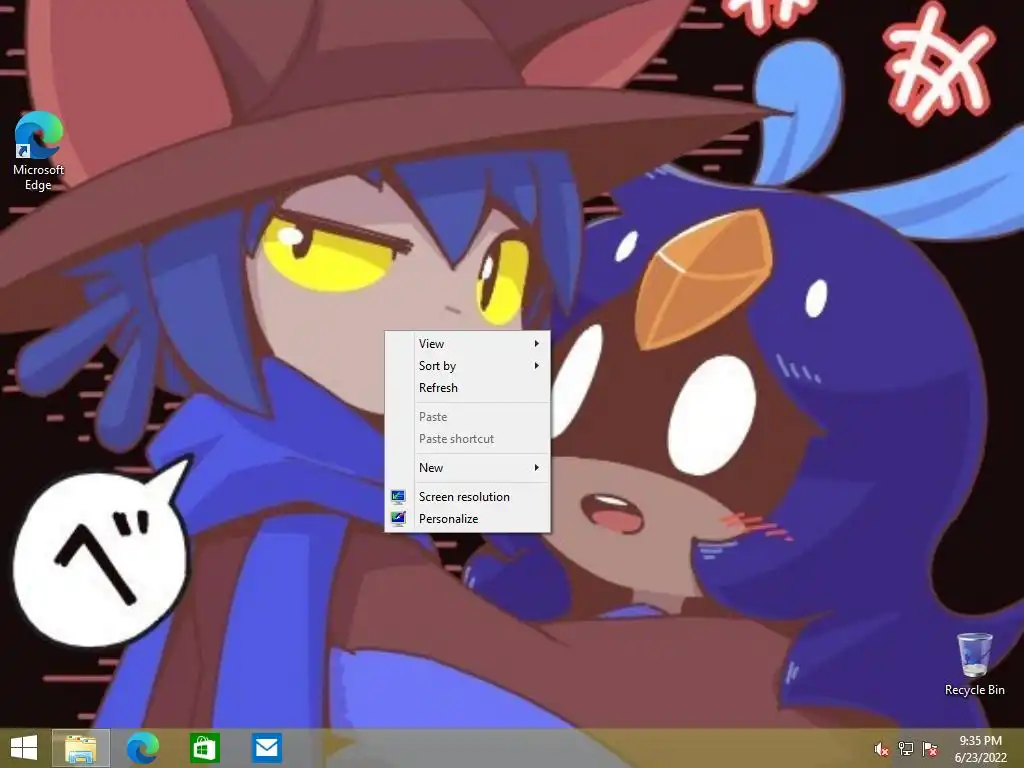The image size is (1024, 768).
Task: Click the 6/23/2022 date in the tray
Action: click(980, 758)
